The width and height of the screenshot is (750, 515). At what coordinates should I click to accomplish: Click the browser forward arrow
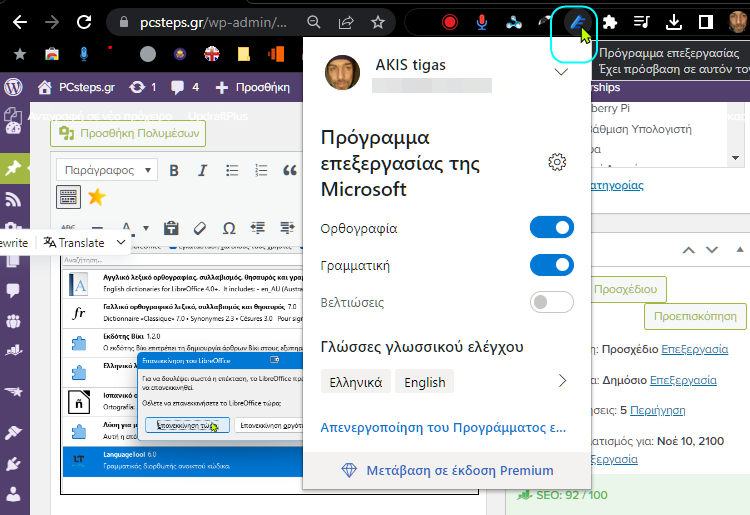point(51,22)
